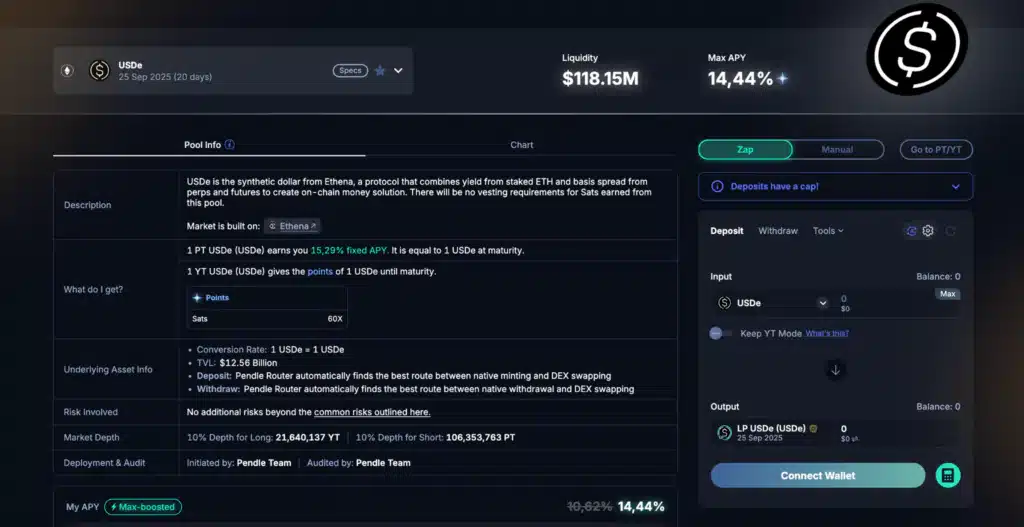Image resolution: width=1024 pixels, height=527 pixels.
Task: Open the Pool Info info icon
Action: pos(229,145)
